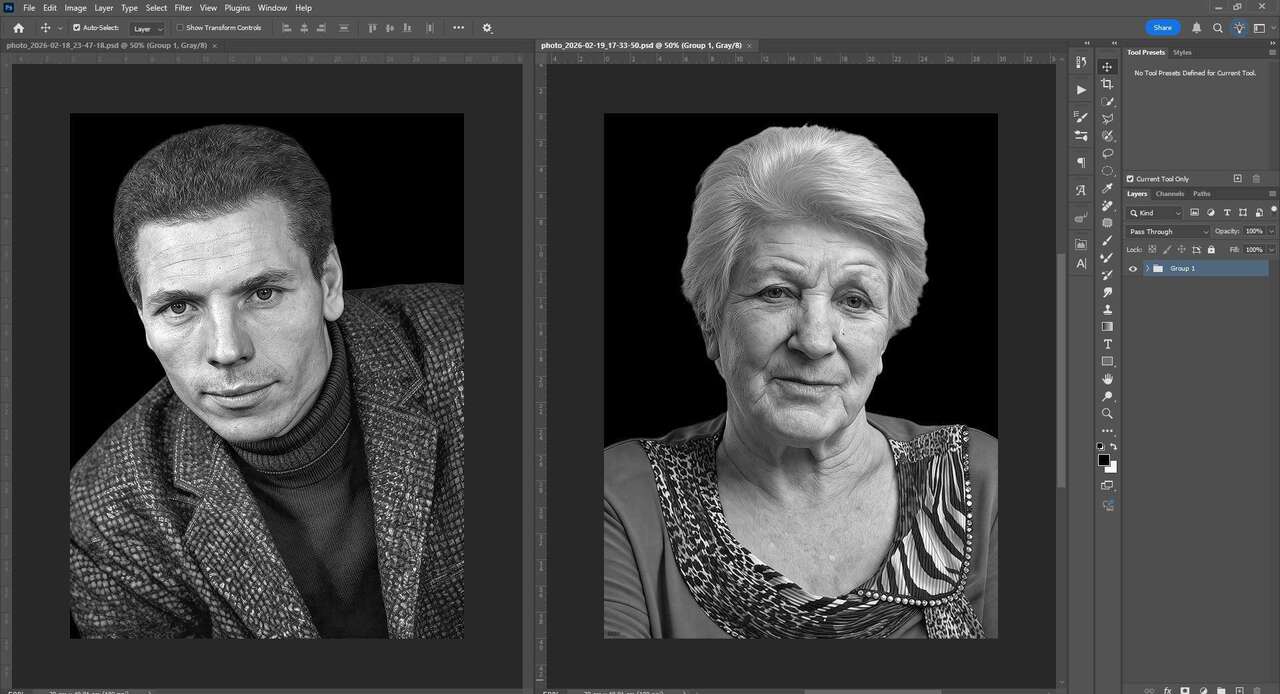Image resolution: width=1280 pixels, height=694 pixels.
Task: Switch to photo_2026-02-18_23-47-18.psd document tab
Action: (x=105, y=46)
